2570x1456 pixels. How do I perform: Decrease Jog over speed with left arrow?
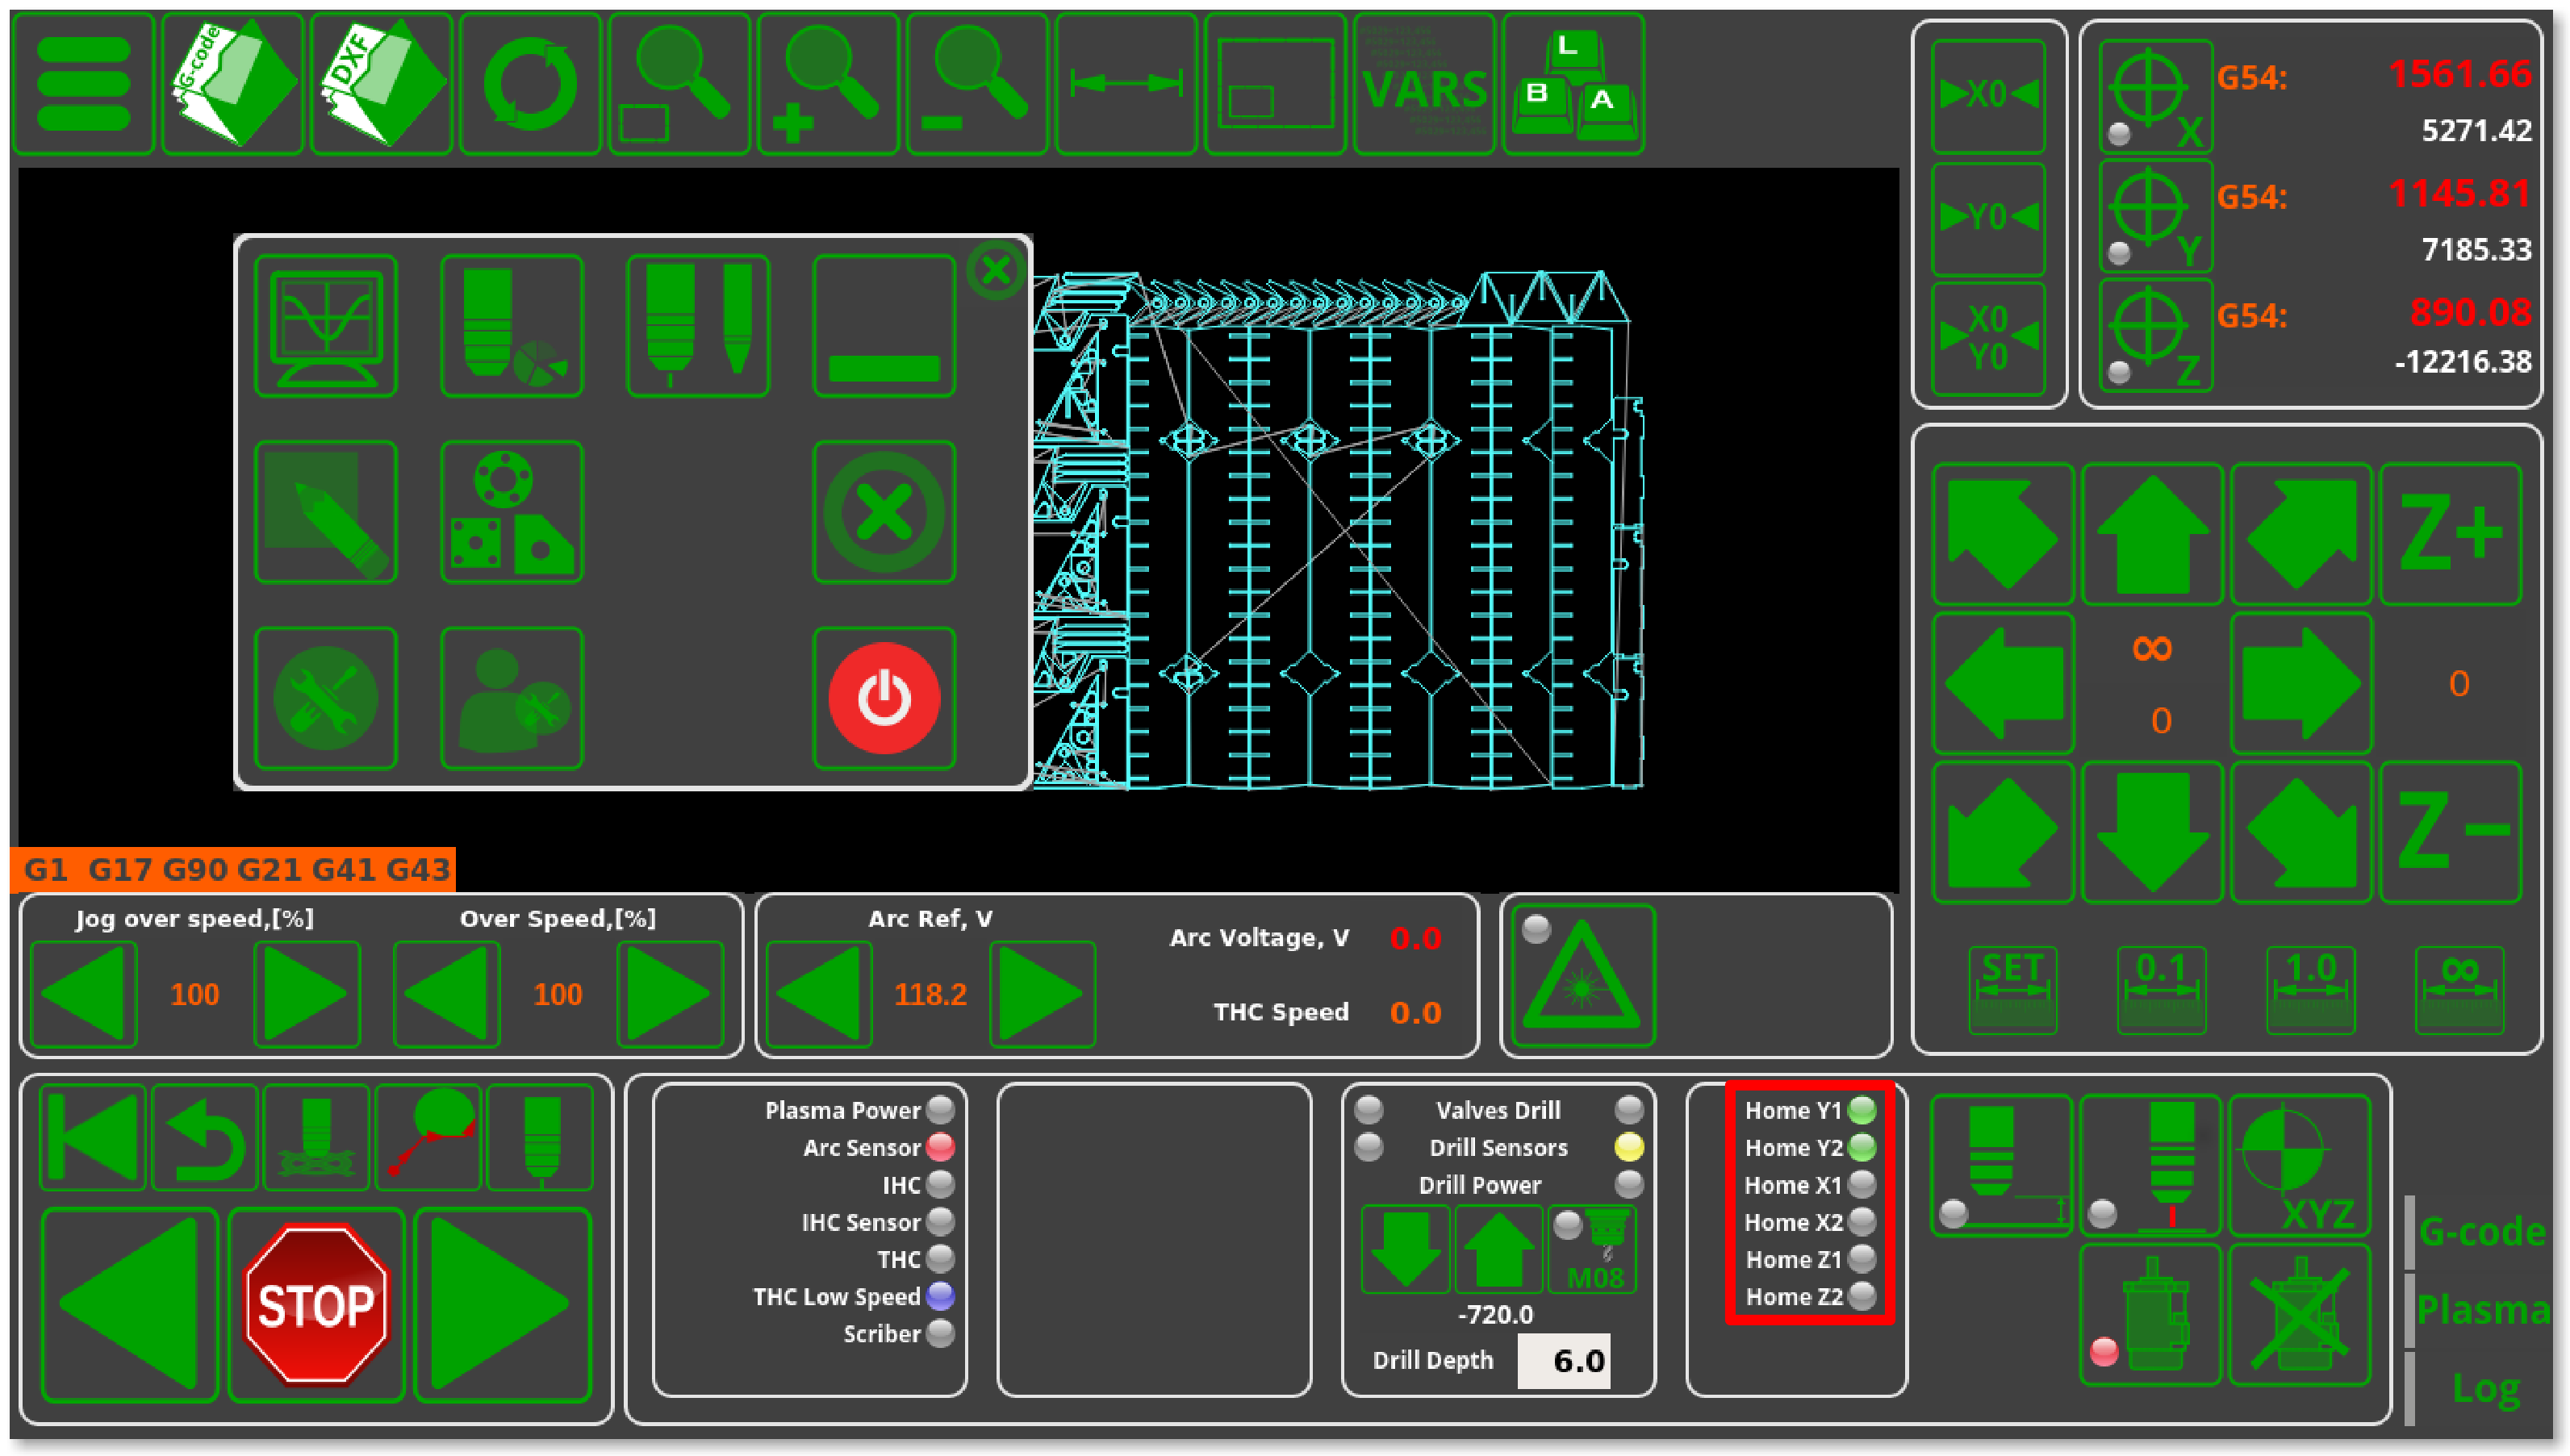pyautogui.click(x=83, y=994)
